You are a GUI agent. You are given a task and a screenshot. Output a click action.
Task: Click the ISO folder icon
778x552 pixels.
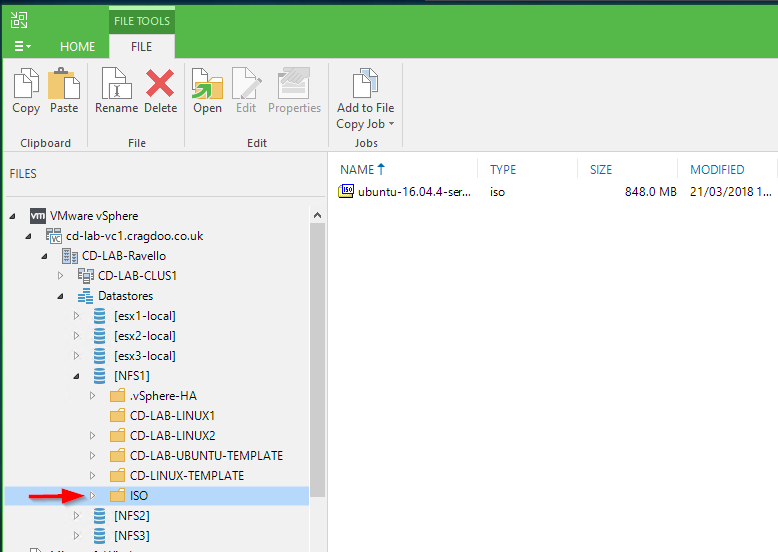pyautogui.click(x=118, y=495)
